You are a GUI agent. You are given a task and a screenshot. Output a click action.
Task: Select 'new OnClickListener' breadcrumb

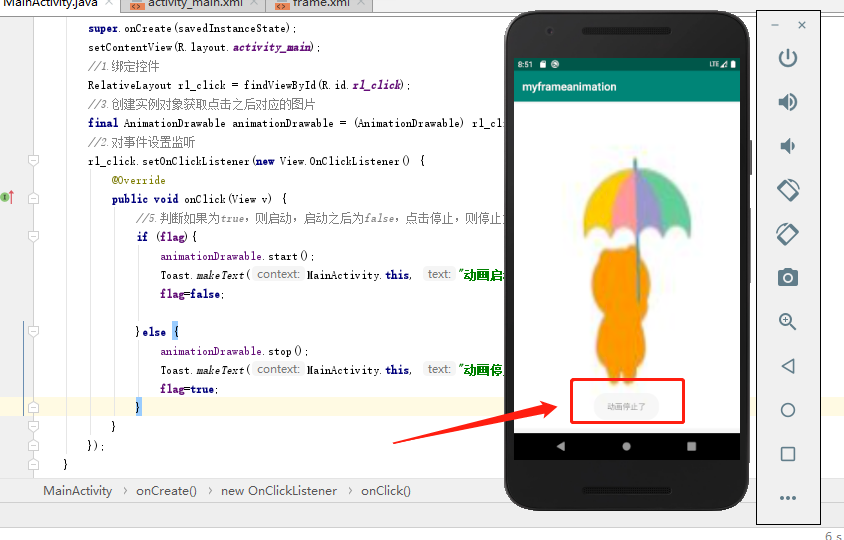tap(279, 491)
